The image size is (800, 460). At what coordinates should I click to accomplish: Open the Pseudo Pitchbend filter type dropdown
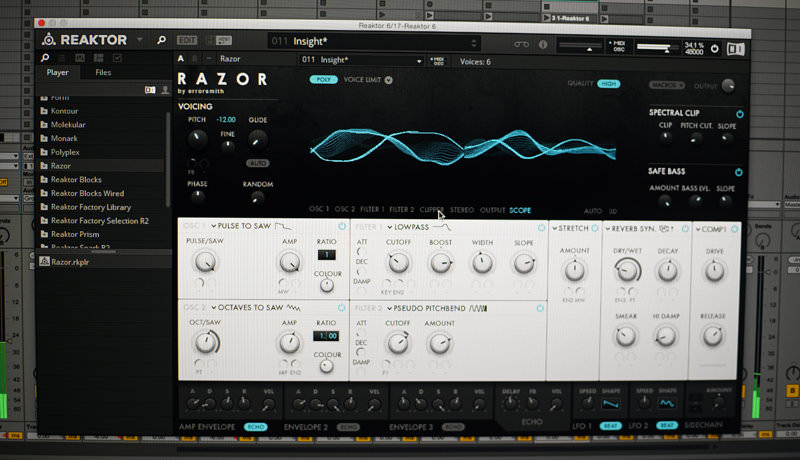[389, 309]
